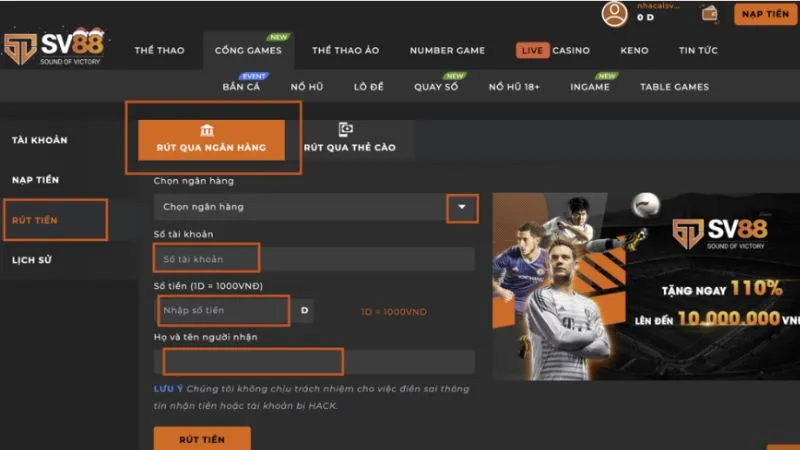
Task: Focus the Số tài khoản input field
Action: [300, 259]
